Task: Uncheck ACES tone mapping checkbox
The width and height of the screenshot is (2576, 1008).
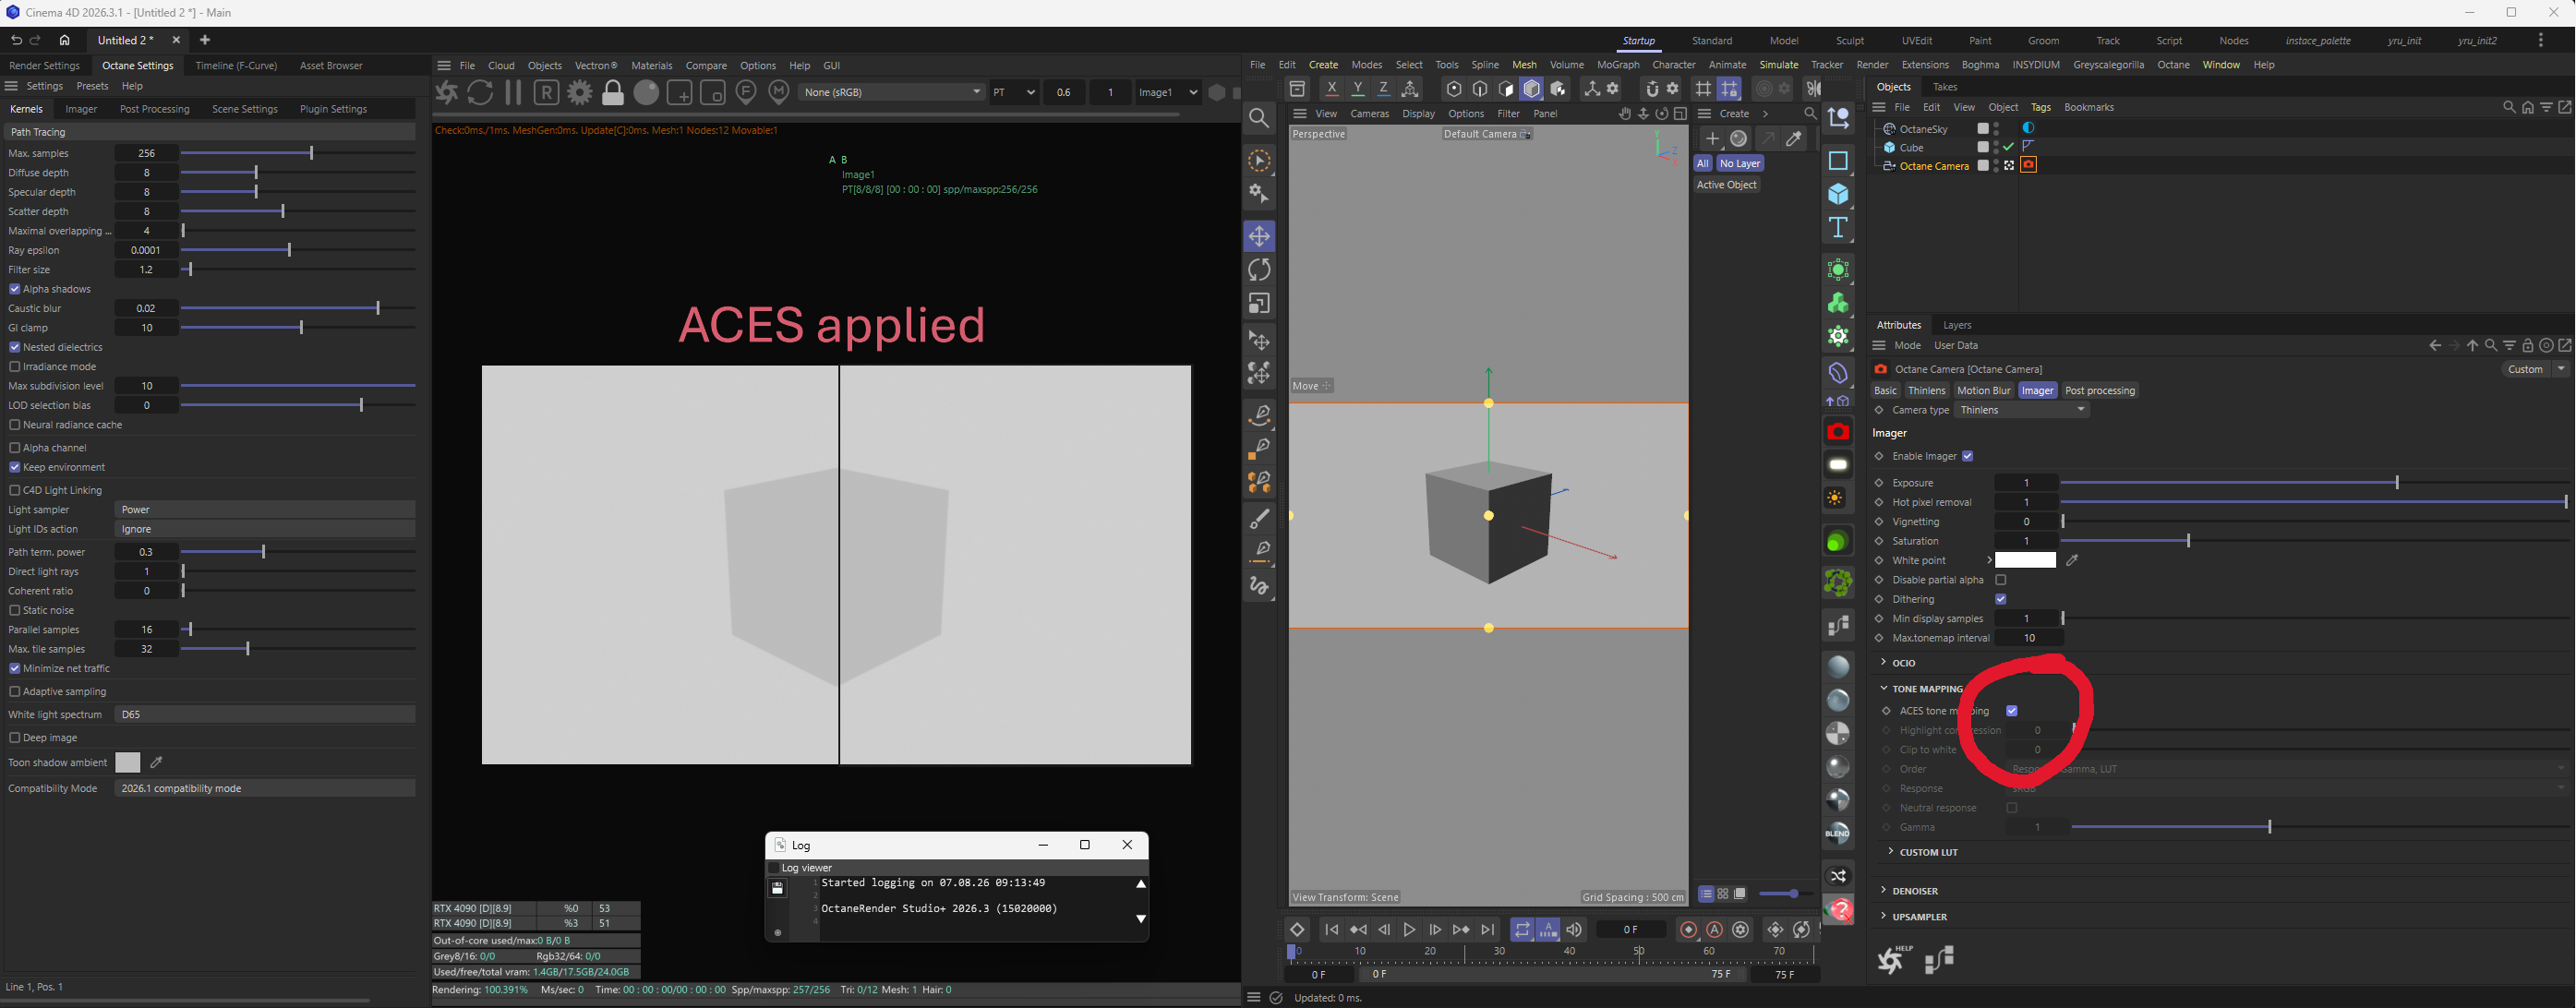Action: [x=2012, y=711]
